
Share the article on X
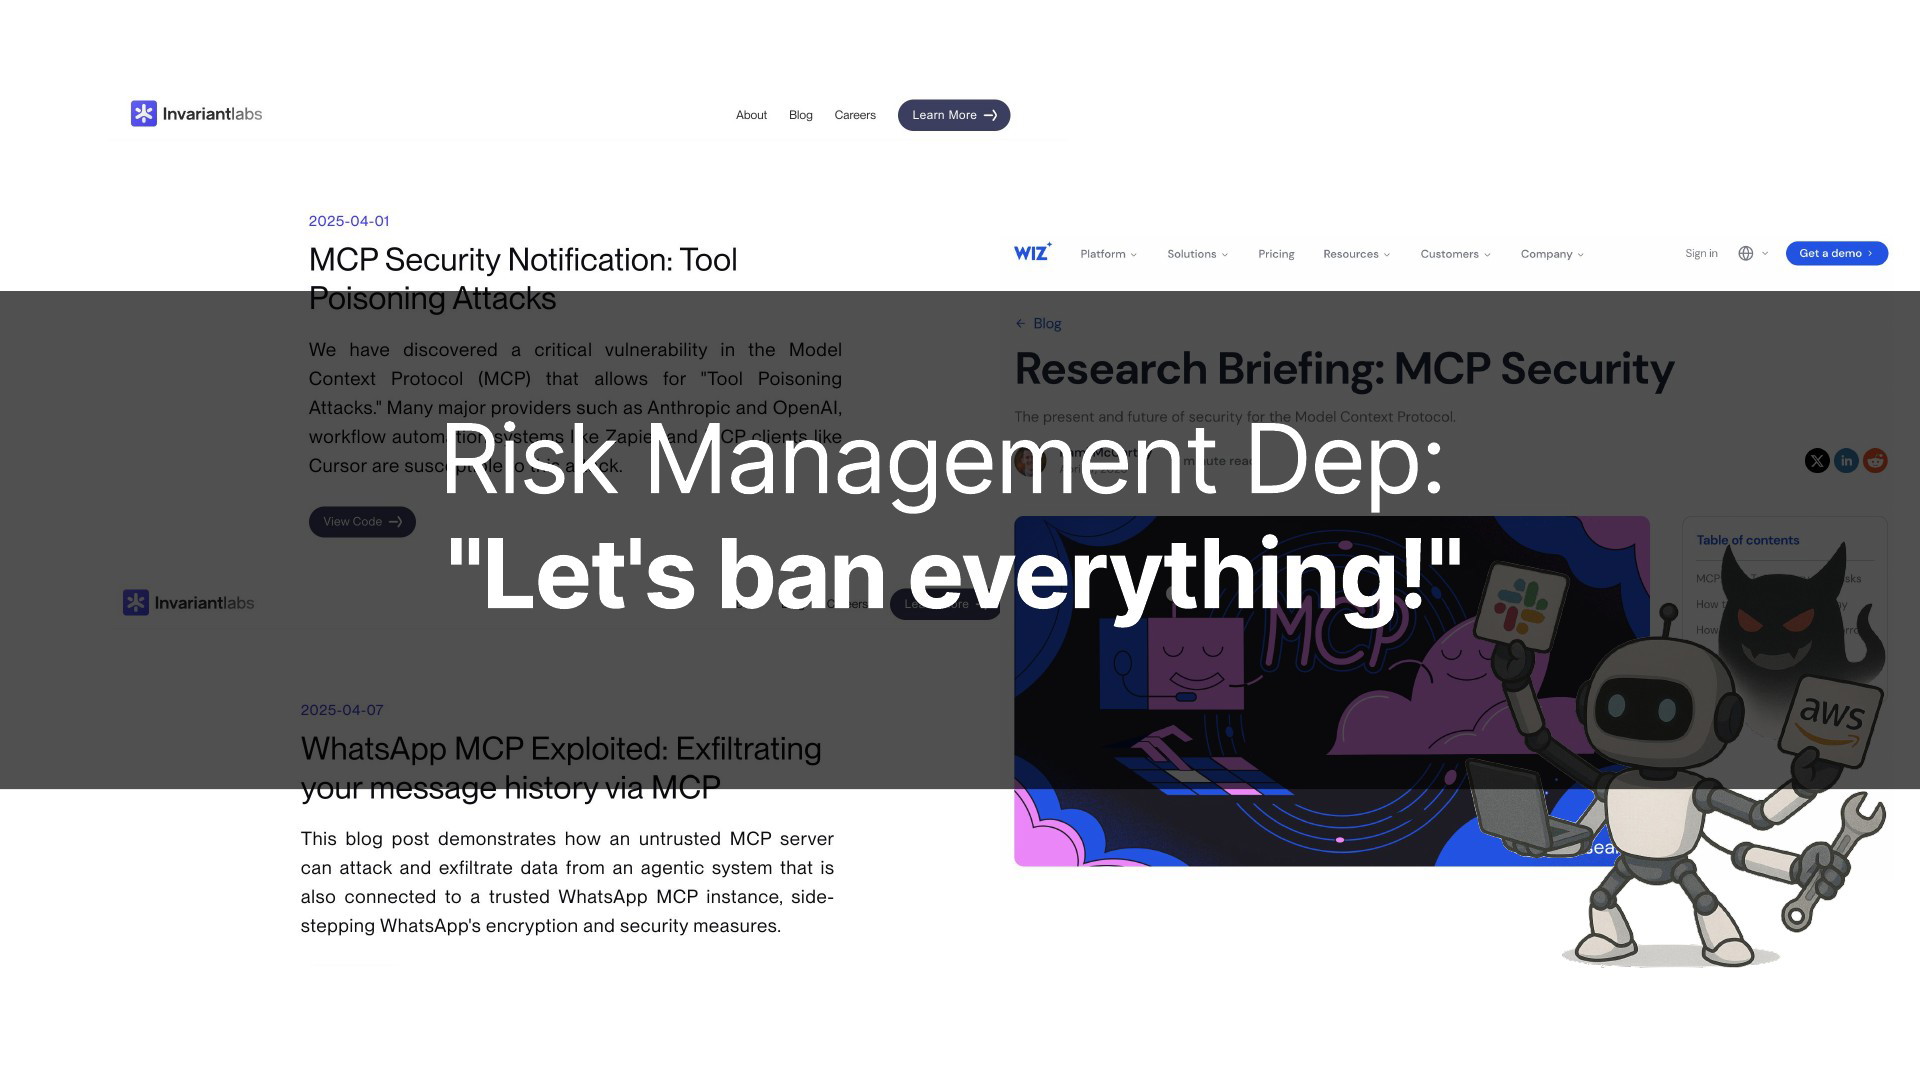1817,460
